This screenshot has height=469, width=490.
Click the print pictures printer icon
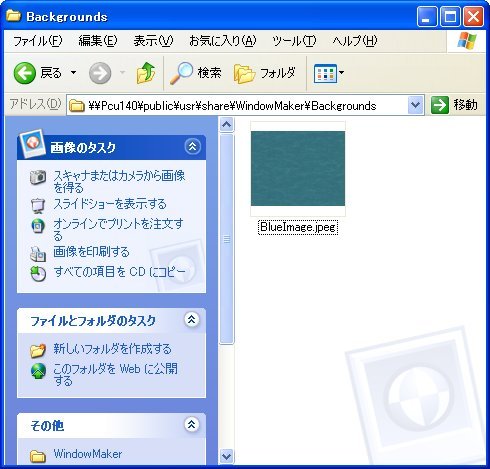pyautogui.click(x=38, y=253)
